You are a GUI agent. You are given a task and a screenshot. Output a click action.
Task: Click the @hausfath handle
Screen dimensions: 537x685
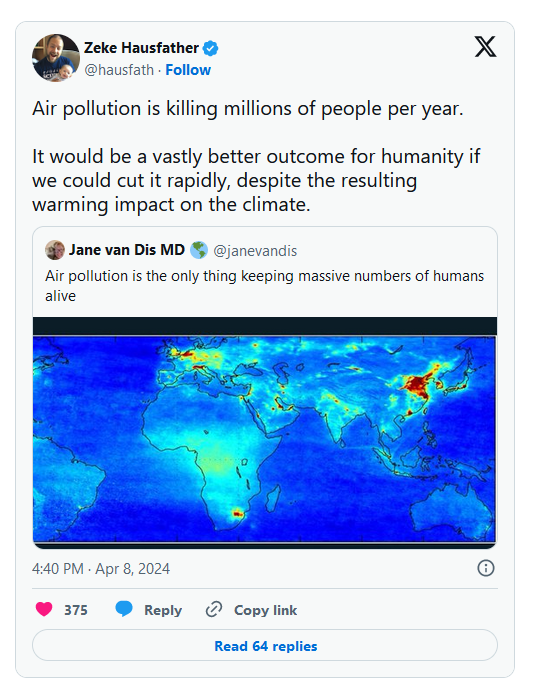119,70
